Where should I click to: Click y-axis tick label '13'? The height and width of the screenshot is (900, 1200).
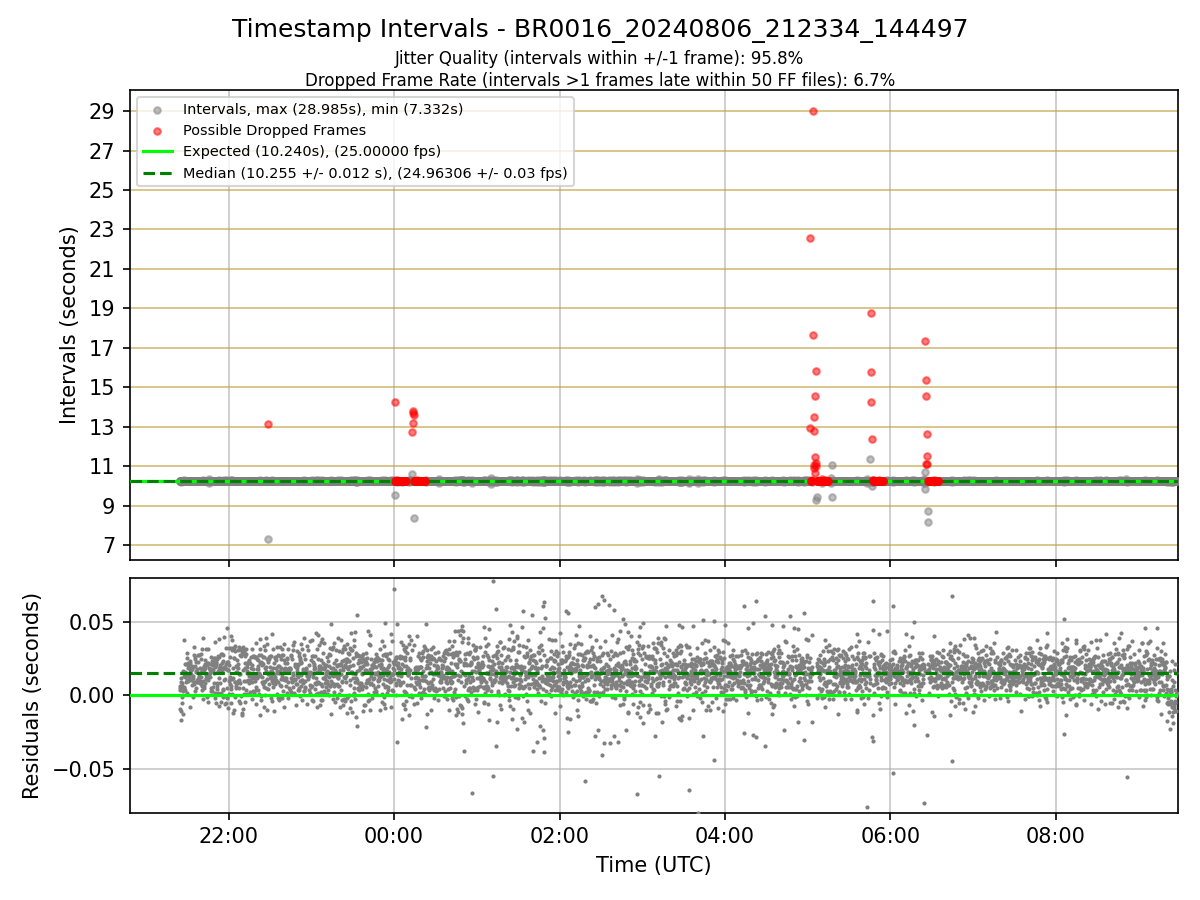tap(103, 427)
